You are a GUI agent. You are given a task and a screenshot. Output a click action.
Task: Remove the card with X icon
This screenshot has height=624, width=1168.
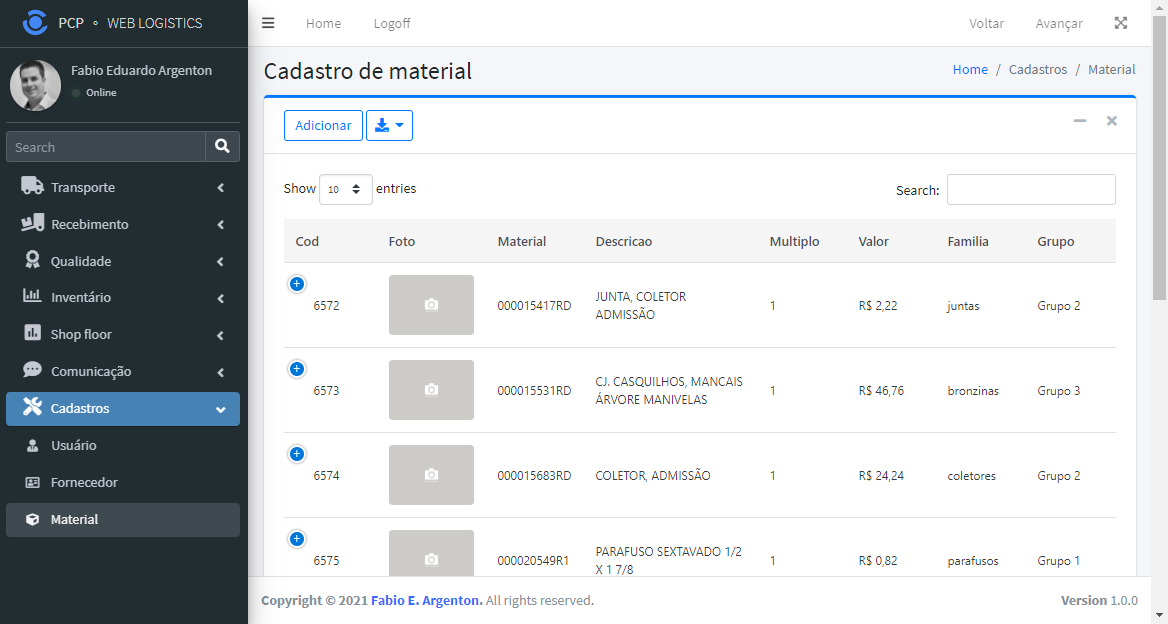coord(1111,121)
